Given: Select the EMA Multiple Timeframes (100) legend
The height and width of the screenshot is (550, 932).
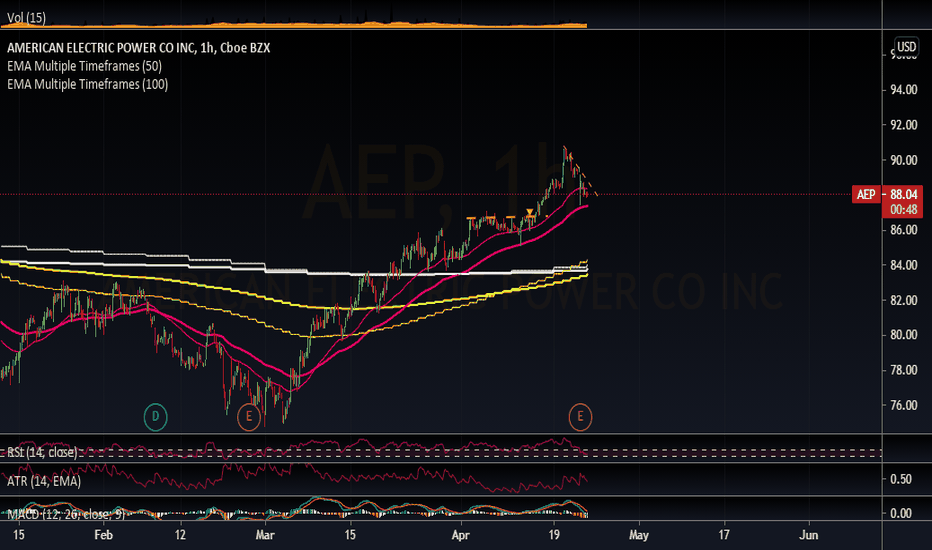Looking at the screenshot, I should point(87,84).
